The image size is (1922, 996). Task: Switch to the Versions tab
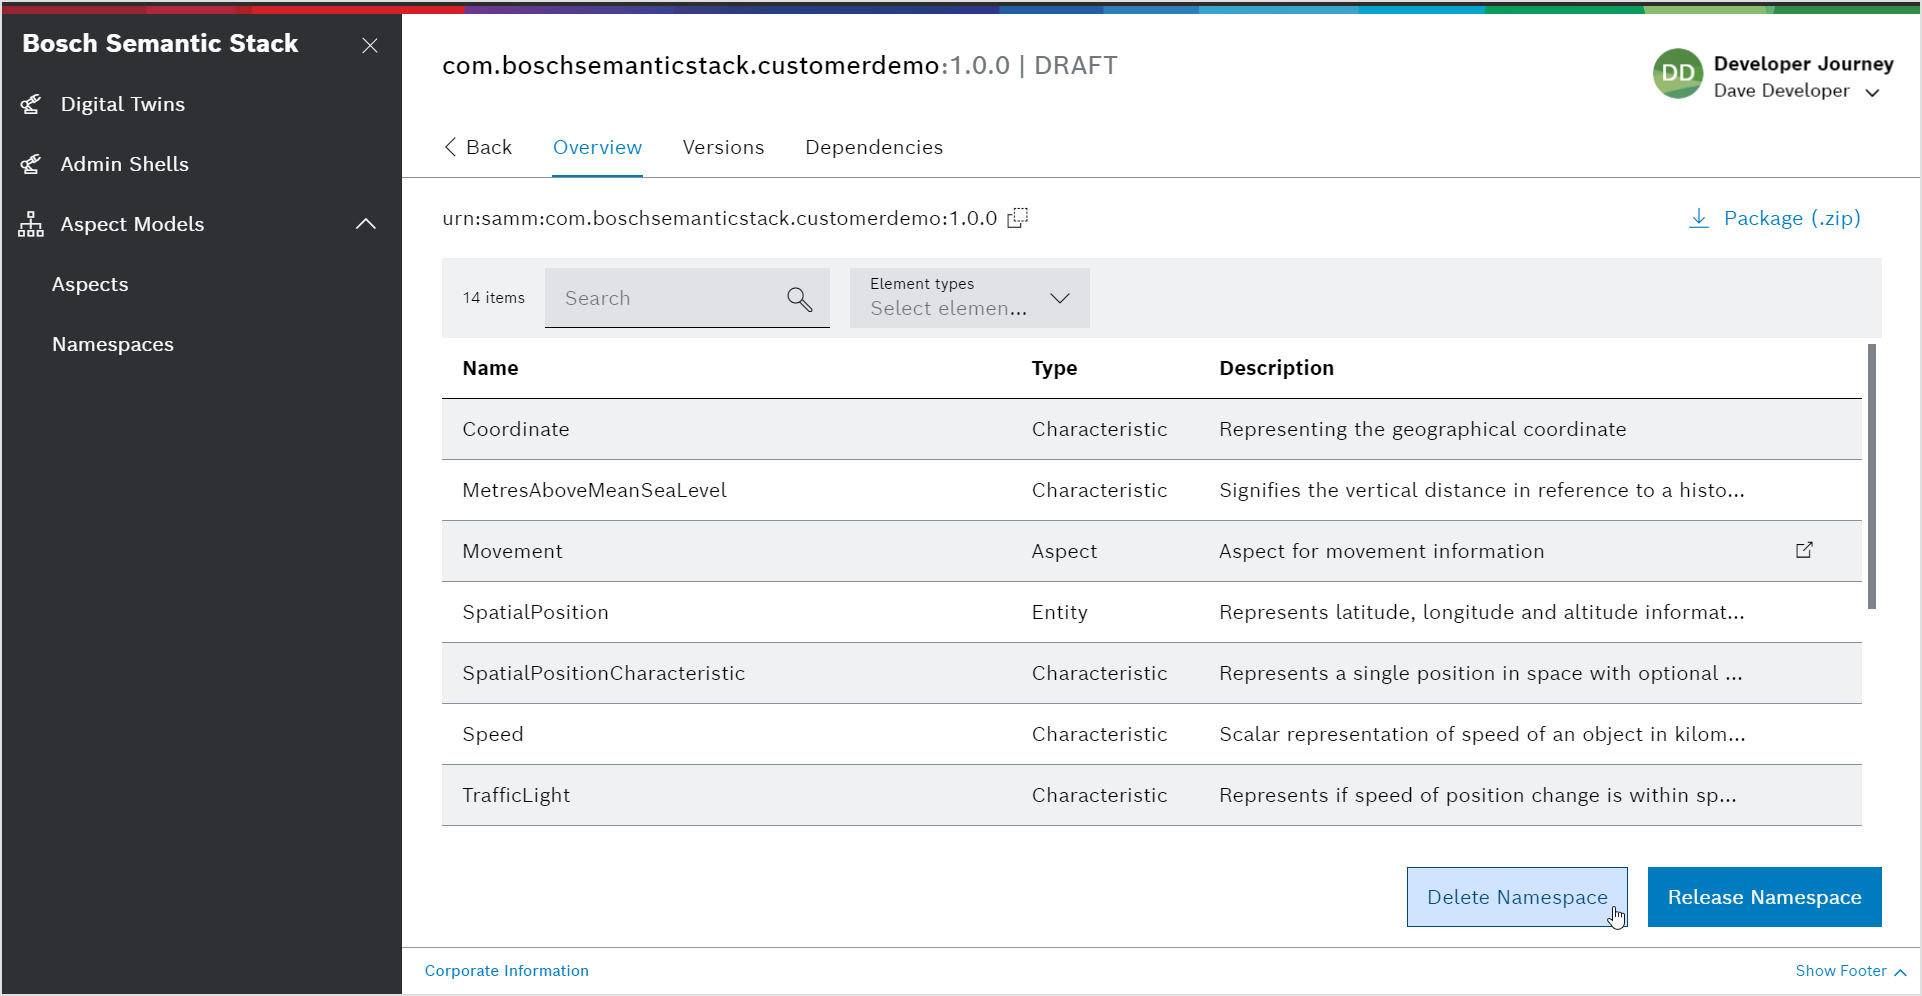point(723,147)
